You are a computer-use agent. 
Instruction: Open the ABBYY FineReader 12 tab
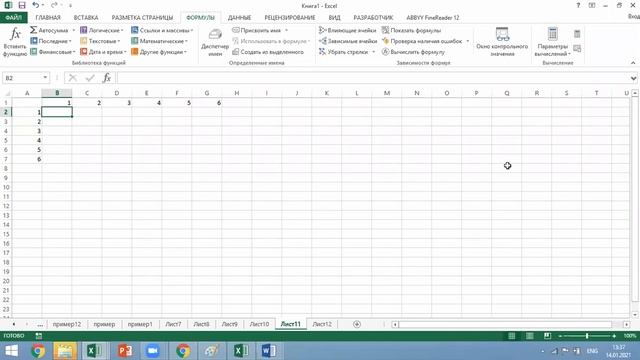tap(433, 18)
